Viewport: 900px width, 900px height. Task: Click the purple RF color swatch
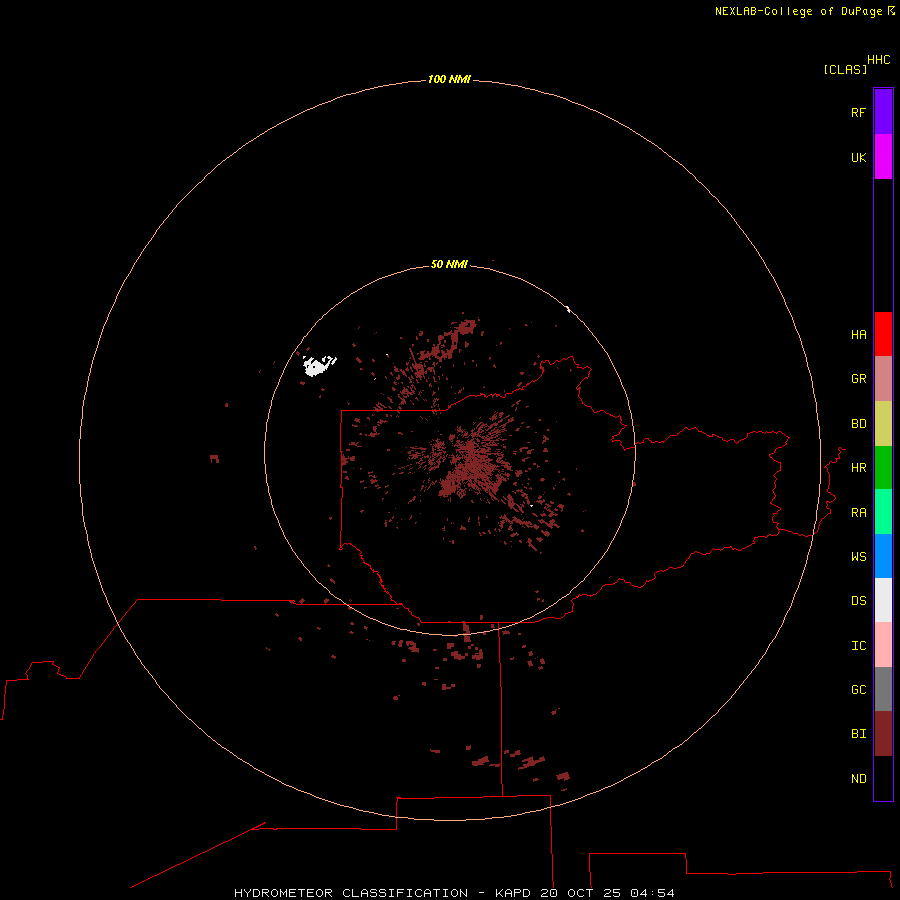[x=883, y=112]
